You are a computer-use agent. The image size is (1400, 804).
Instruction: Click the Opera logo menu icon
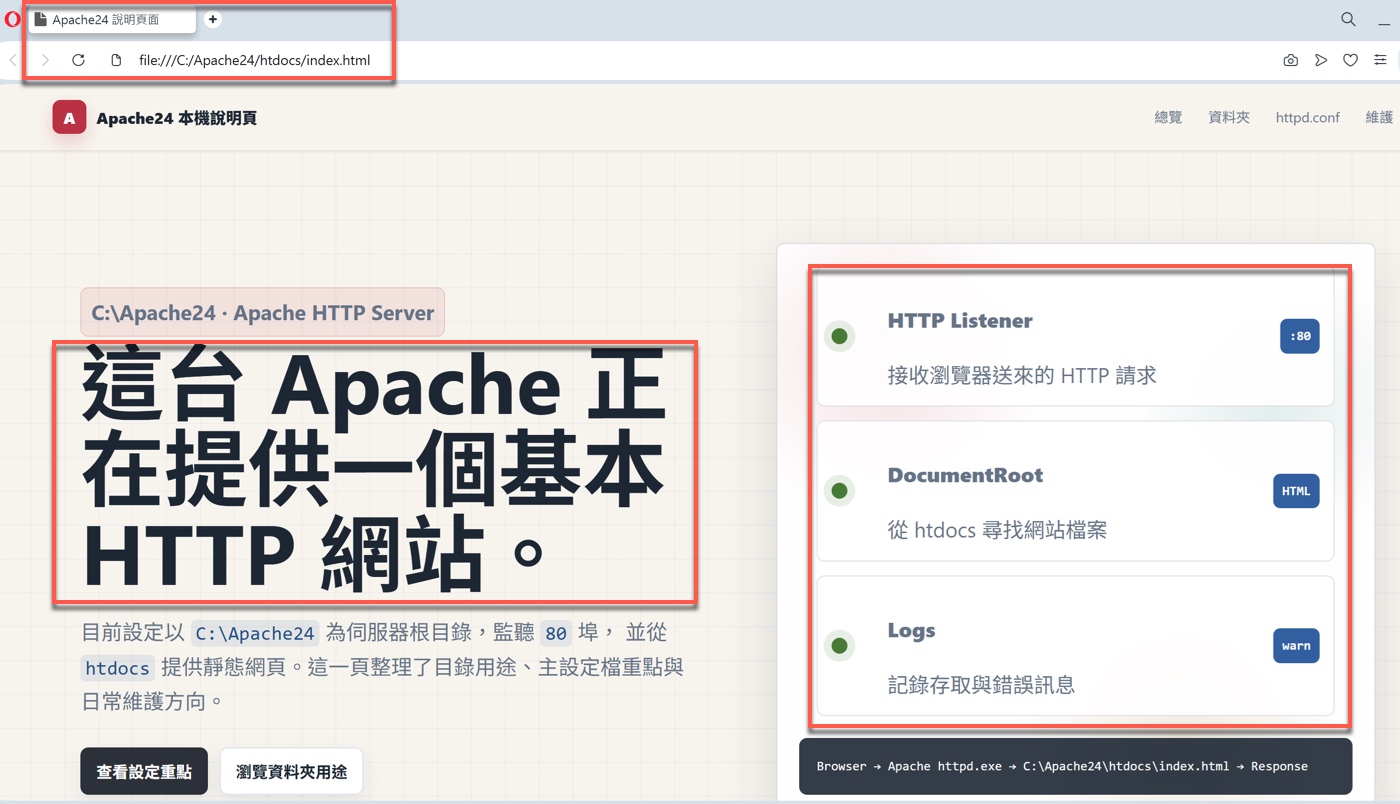click(10, 19)
